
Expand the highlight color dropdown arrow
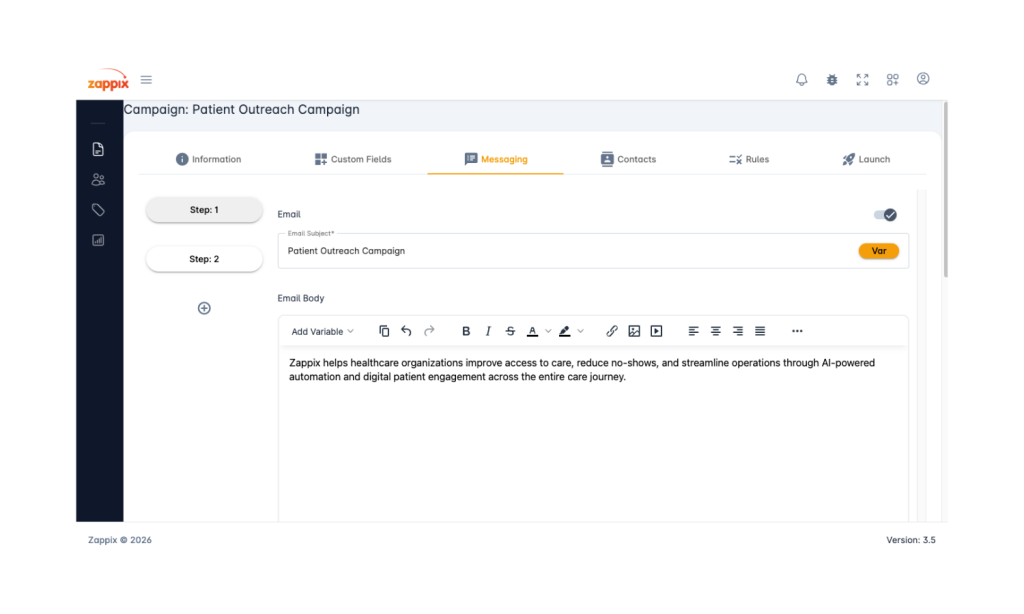coord(581,331)
